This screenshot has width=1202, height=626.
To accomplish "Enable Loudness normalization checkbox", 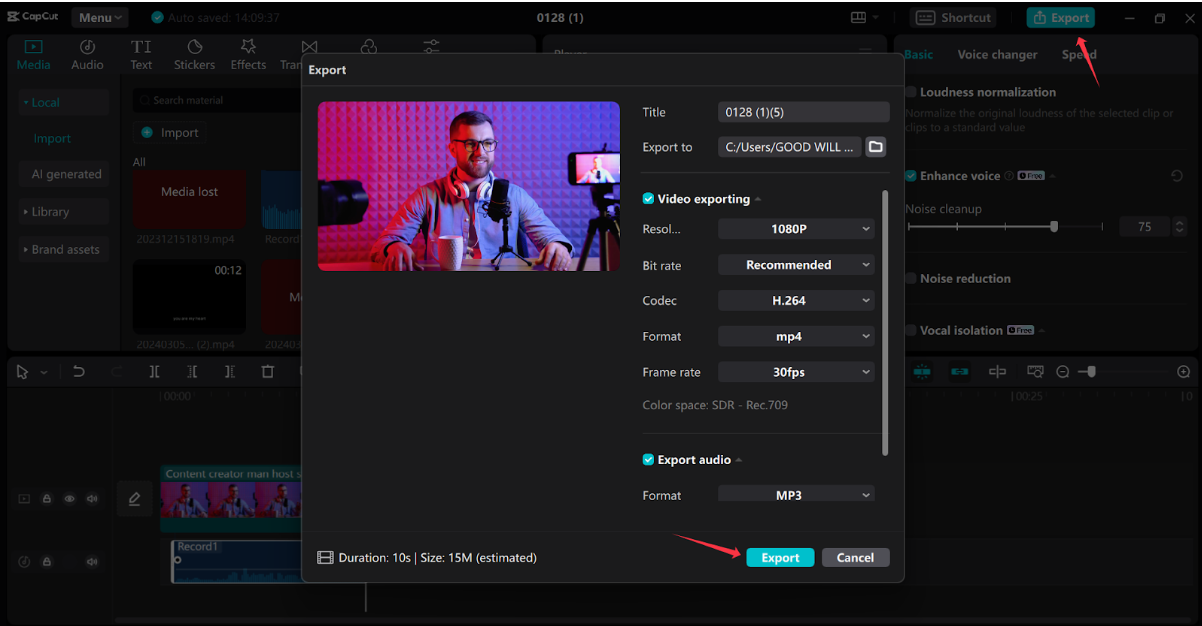I will (x=911, y=92).
